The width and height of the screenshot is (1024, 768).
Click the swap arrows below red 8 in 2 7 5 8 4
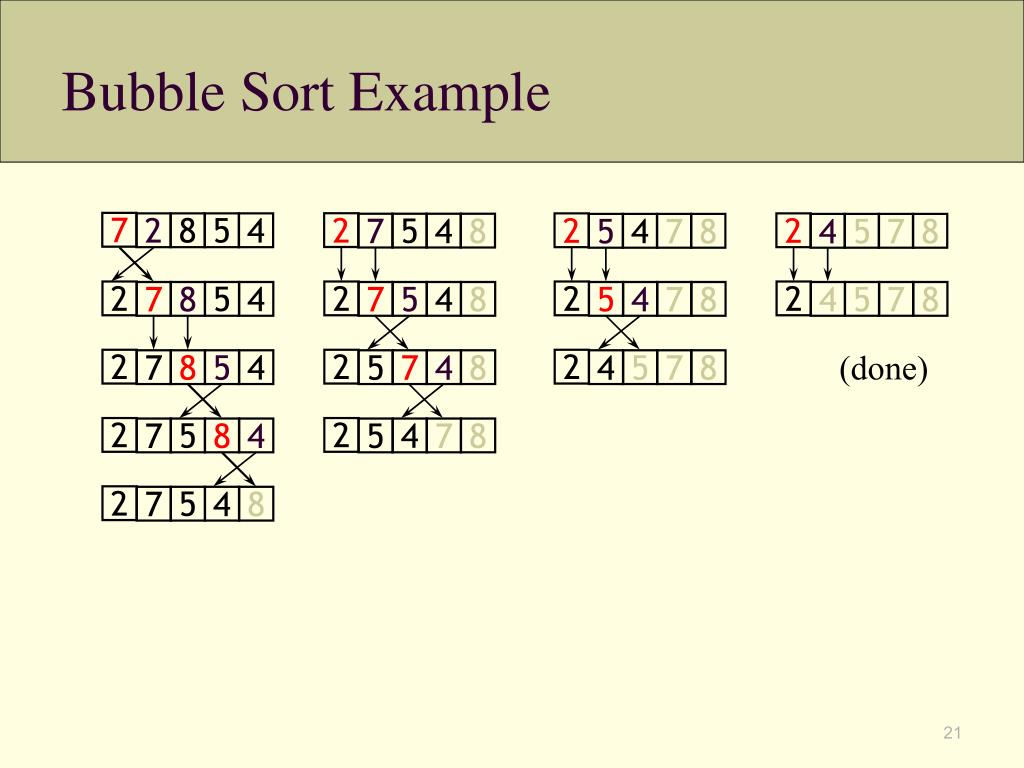point(236,470)
